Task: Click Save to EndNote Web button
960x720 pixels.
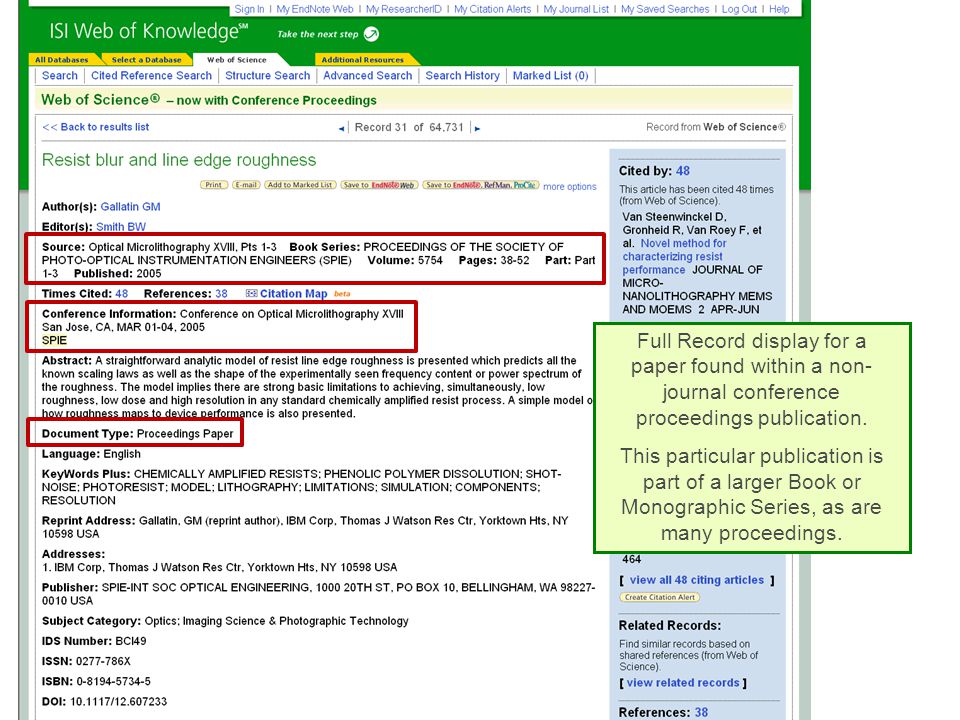Action: (x=379, y=185)
